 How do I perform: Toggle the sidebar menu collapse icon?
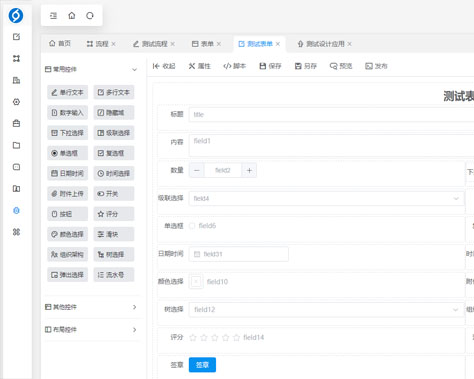[x=53, y=16]
